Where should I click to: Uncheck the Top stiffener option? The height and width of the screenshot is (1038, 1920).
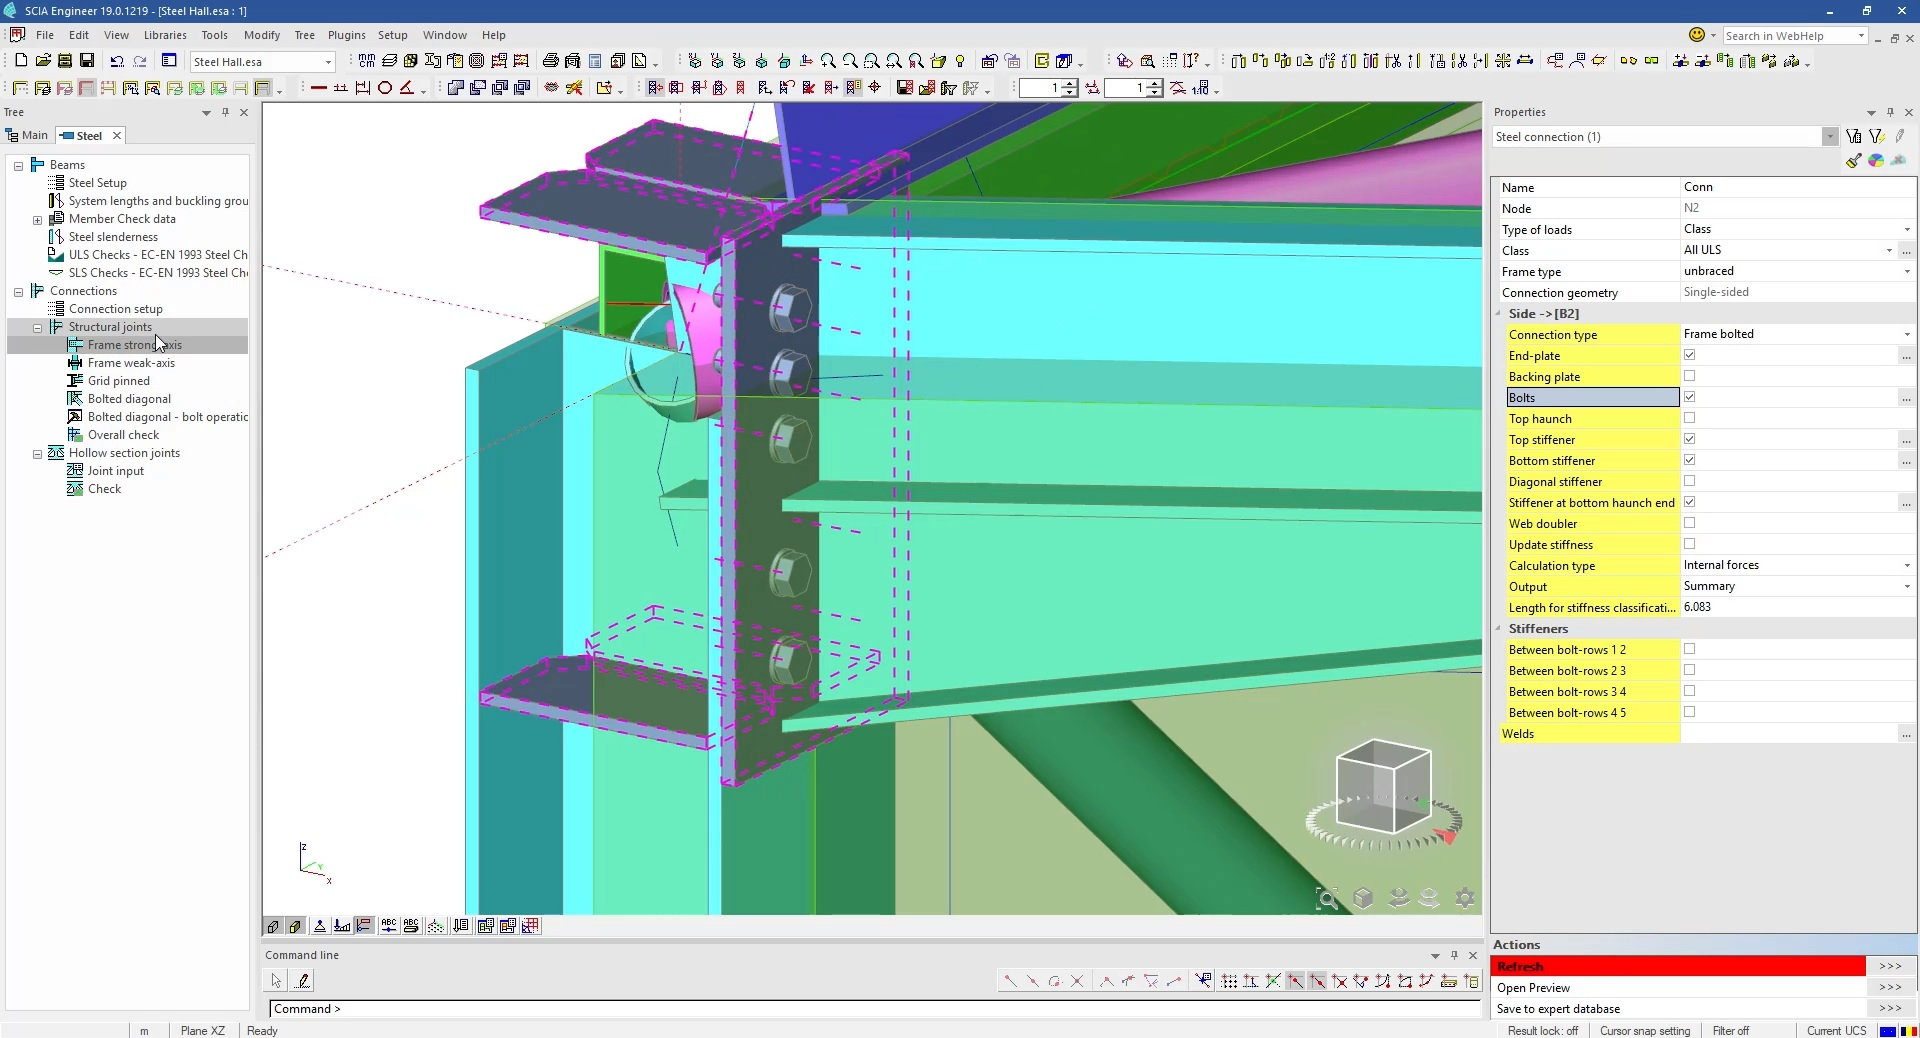(x=1689, y=440)
